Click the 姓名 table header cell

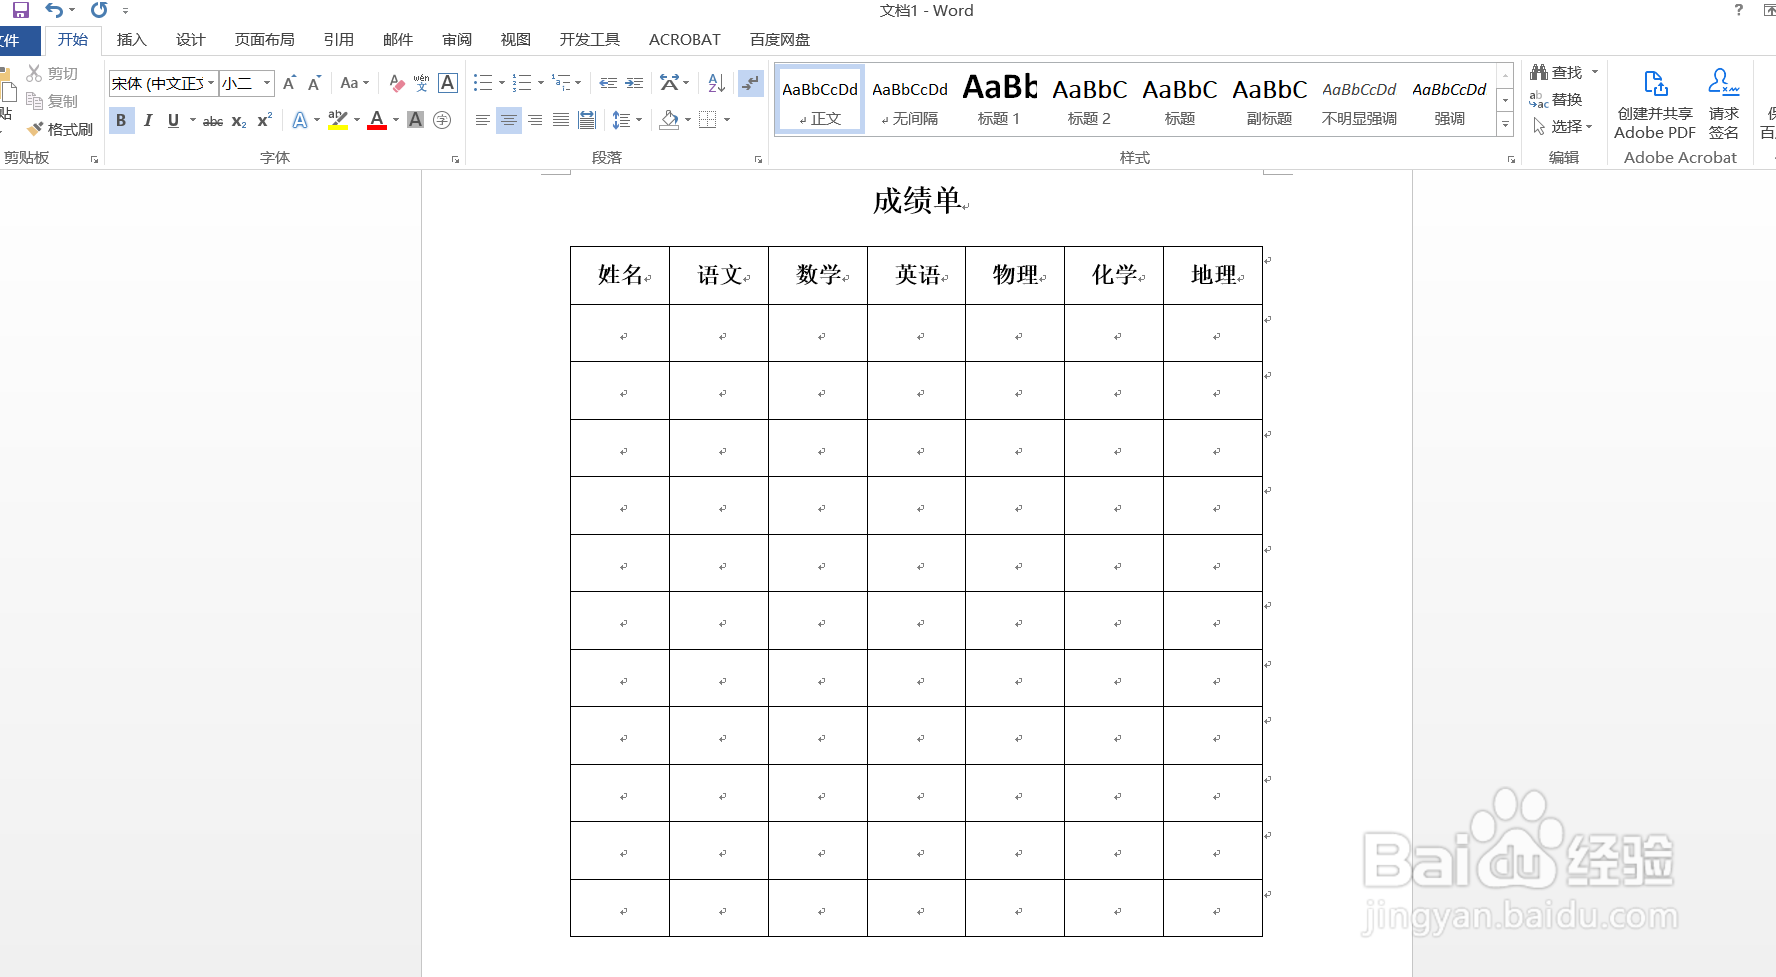620,275
